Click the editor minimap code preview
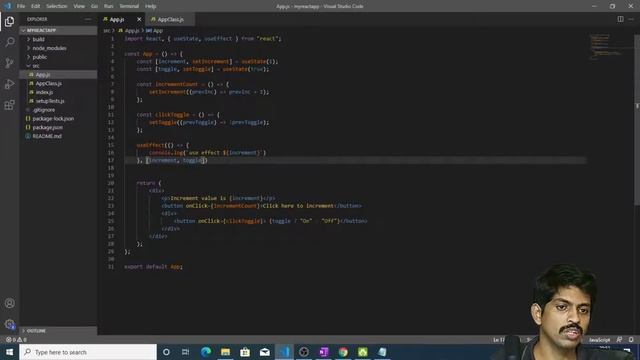The height and width of the screenshot is (360, 640). click(x=606, y=47)
